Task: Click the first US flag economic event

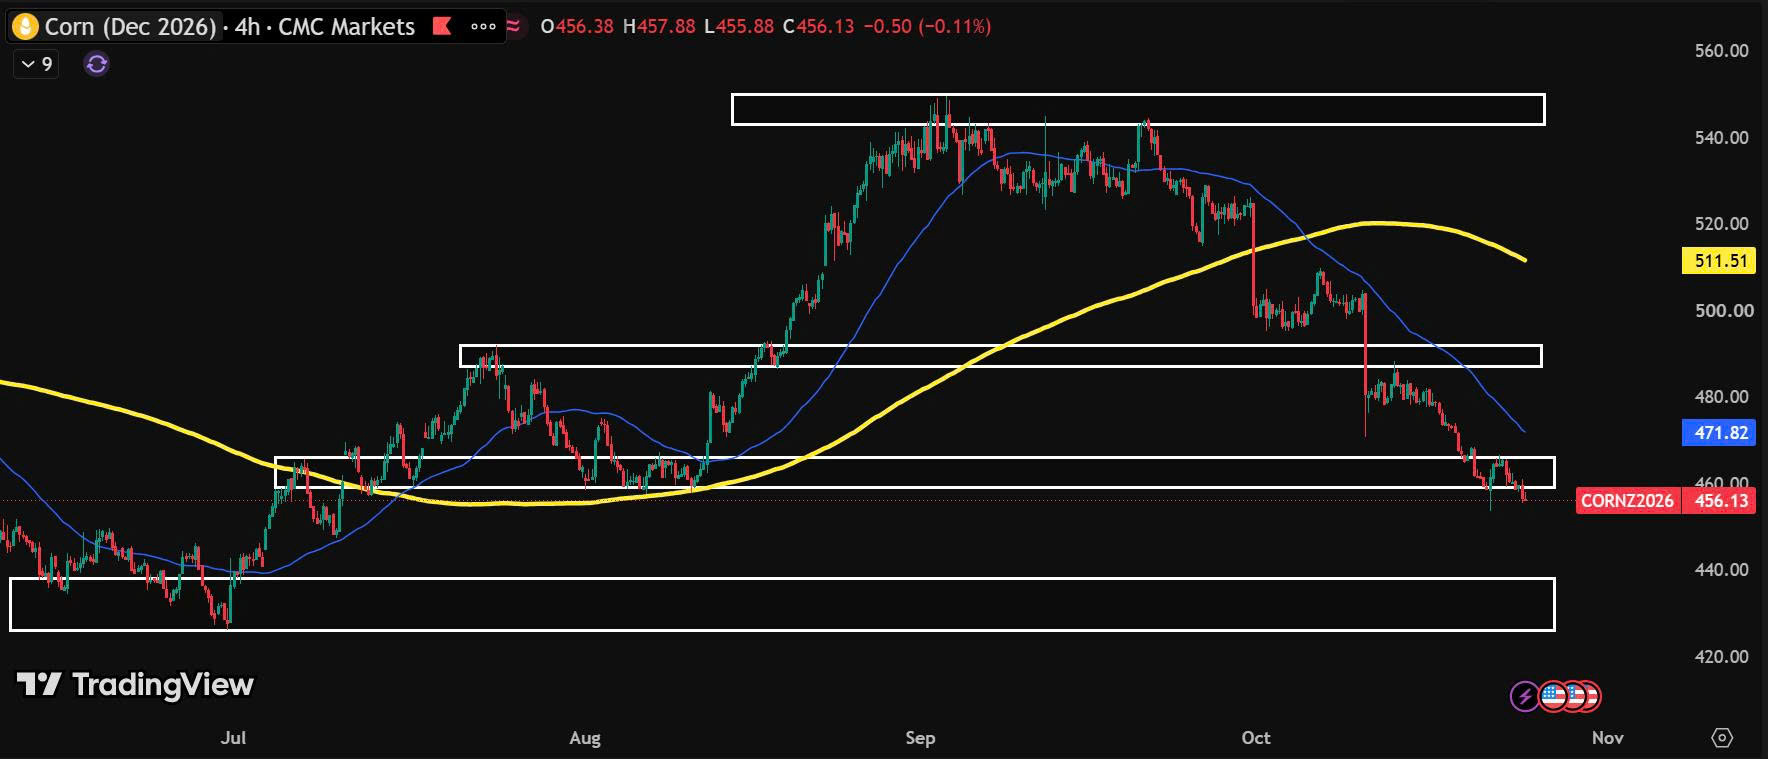Action: 1552,695
